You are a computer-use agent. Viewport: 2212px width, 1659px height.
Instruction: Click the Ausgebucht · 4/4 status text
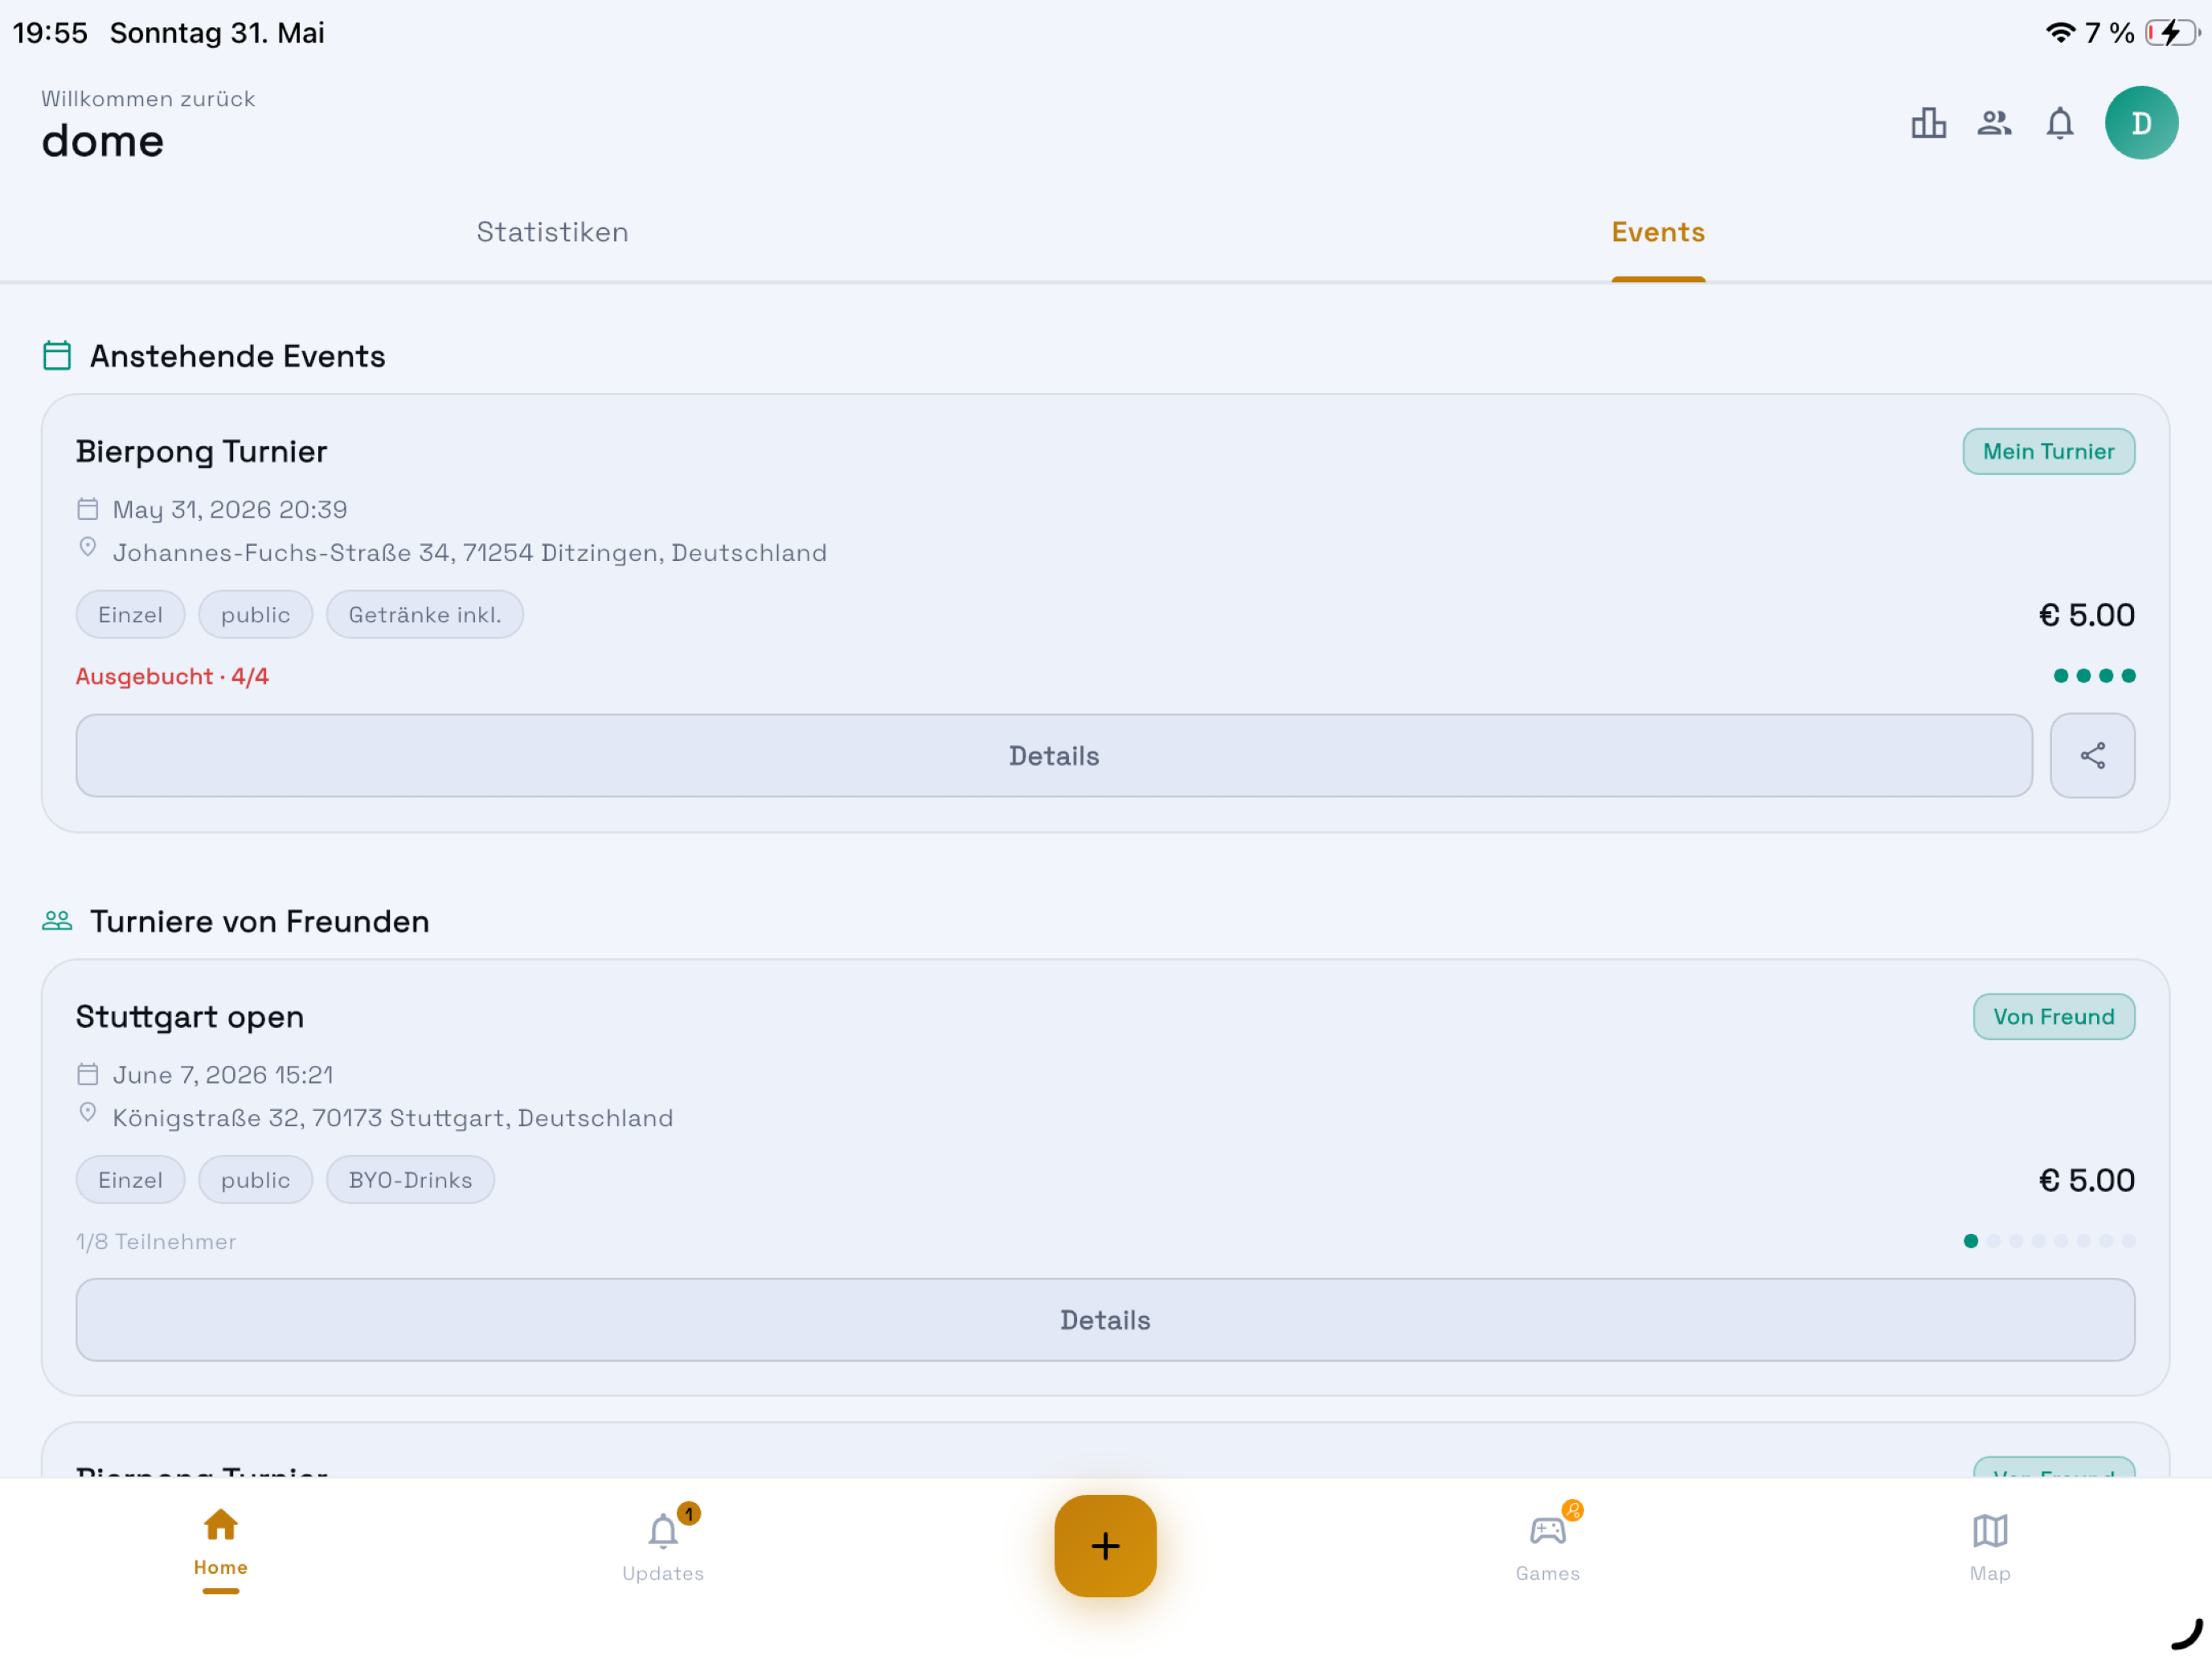point(173,677)
